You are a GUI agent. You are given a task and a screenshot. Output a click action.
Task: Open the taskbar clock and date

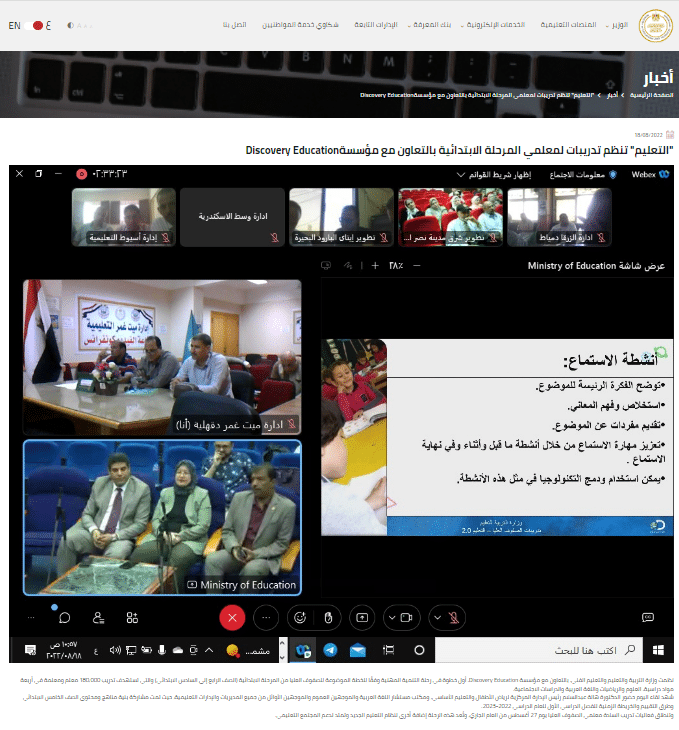[64, 650]
